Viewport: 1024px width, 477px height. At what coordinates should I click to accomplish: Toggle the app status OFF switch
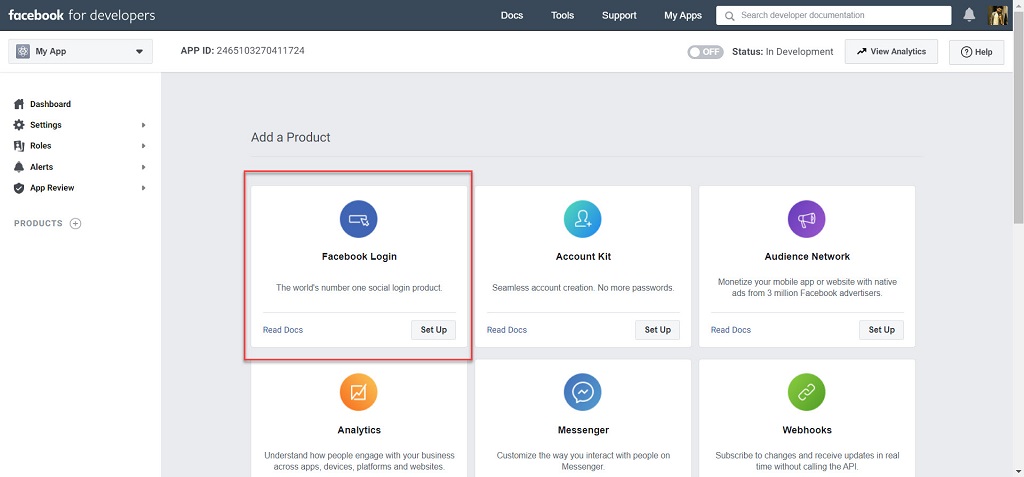click(x=705, y=52)
